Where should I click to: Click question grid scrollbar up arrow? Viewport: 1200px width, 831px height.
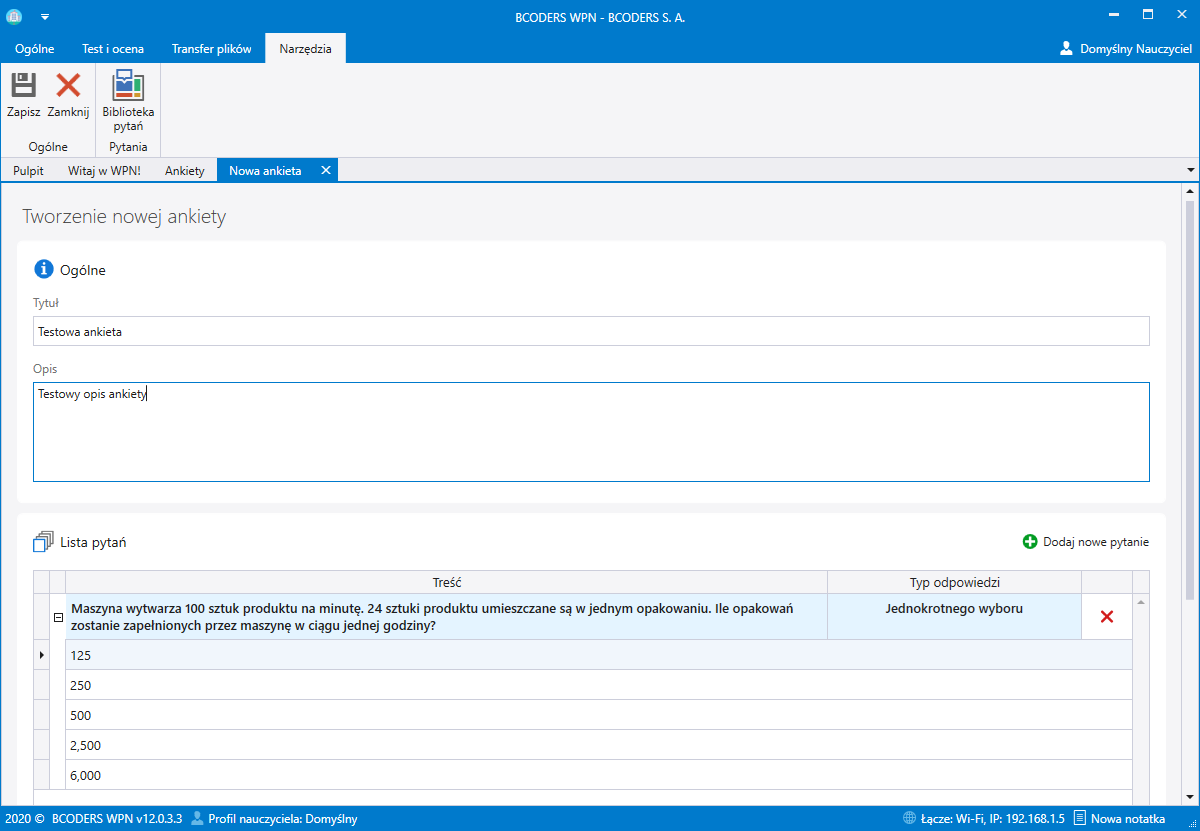[1141, 601]
